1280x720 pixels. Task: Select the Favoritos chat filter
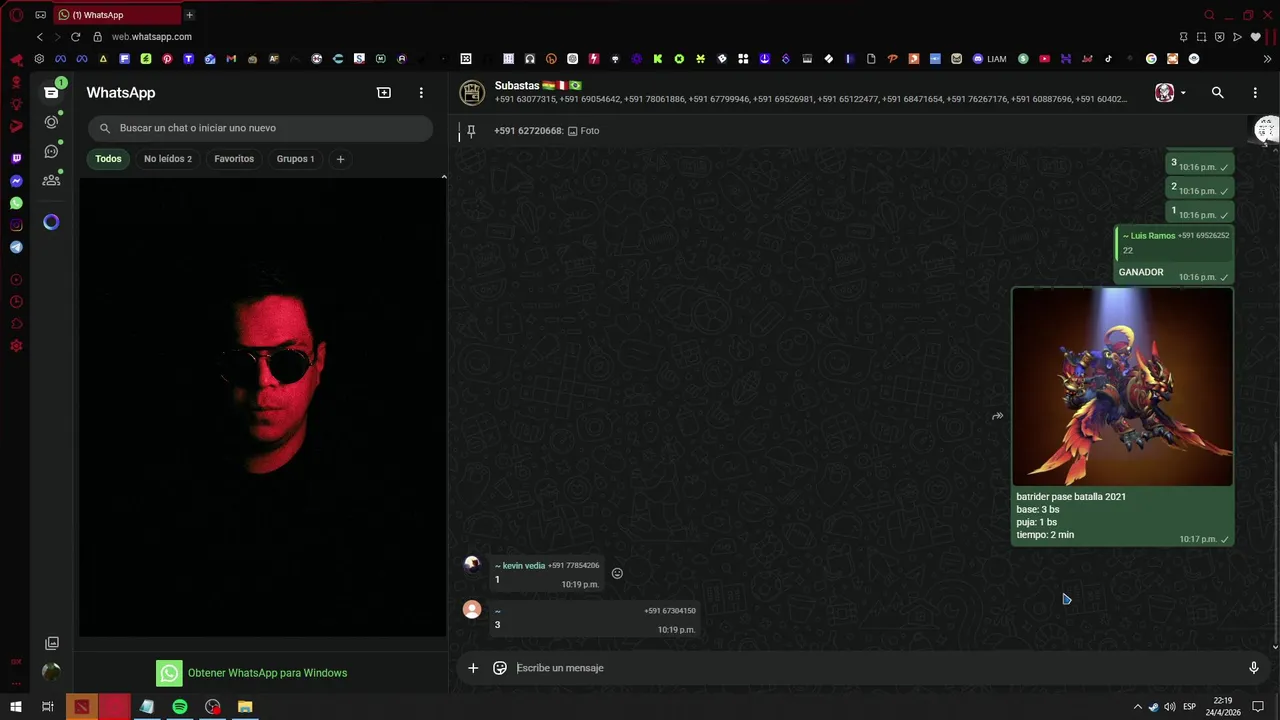click(234, 159)
